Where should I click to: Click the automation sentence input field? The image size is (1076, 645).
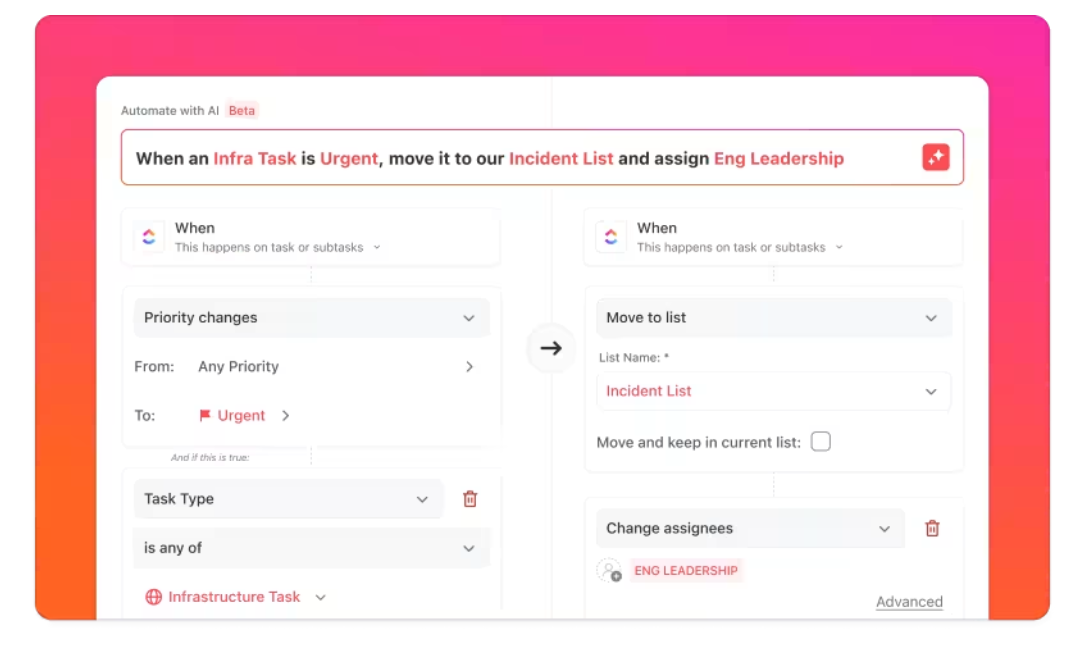(x=500, y=157)
